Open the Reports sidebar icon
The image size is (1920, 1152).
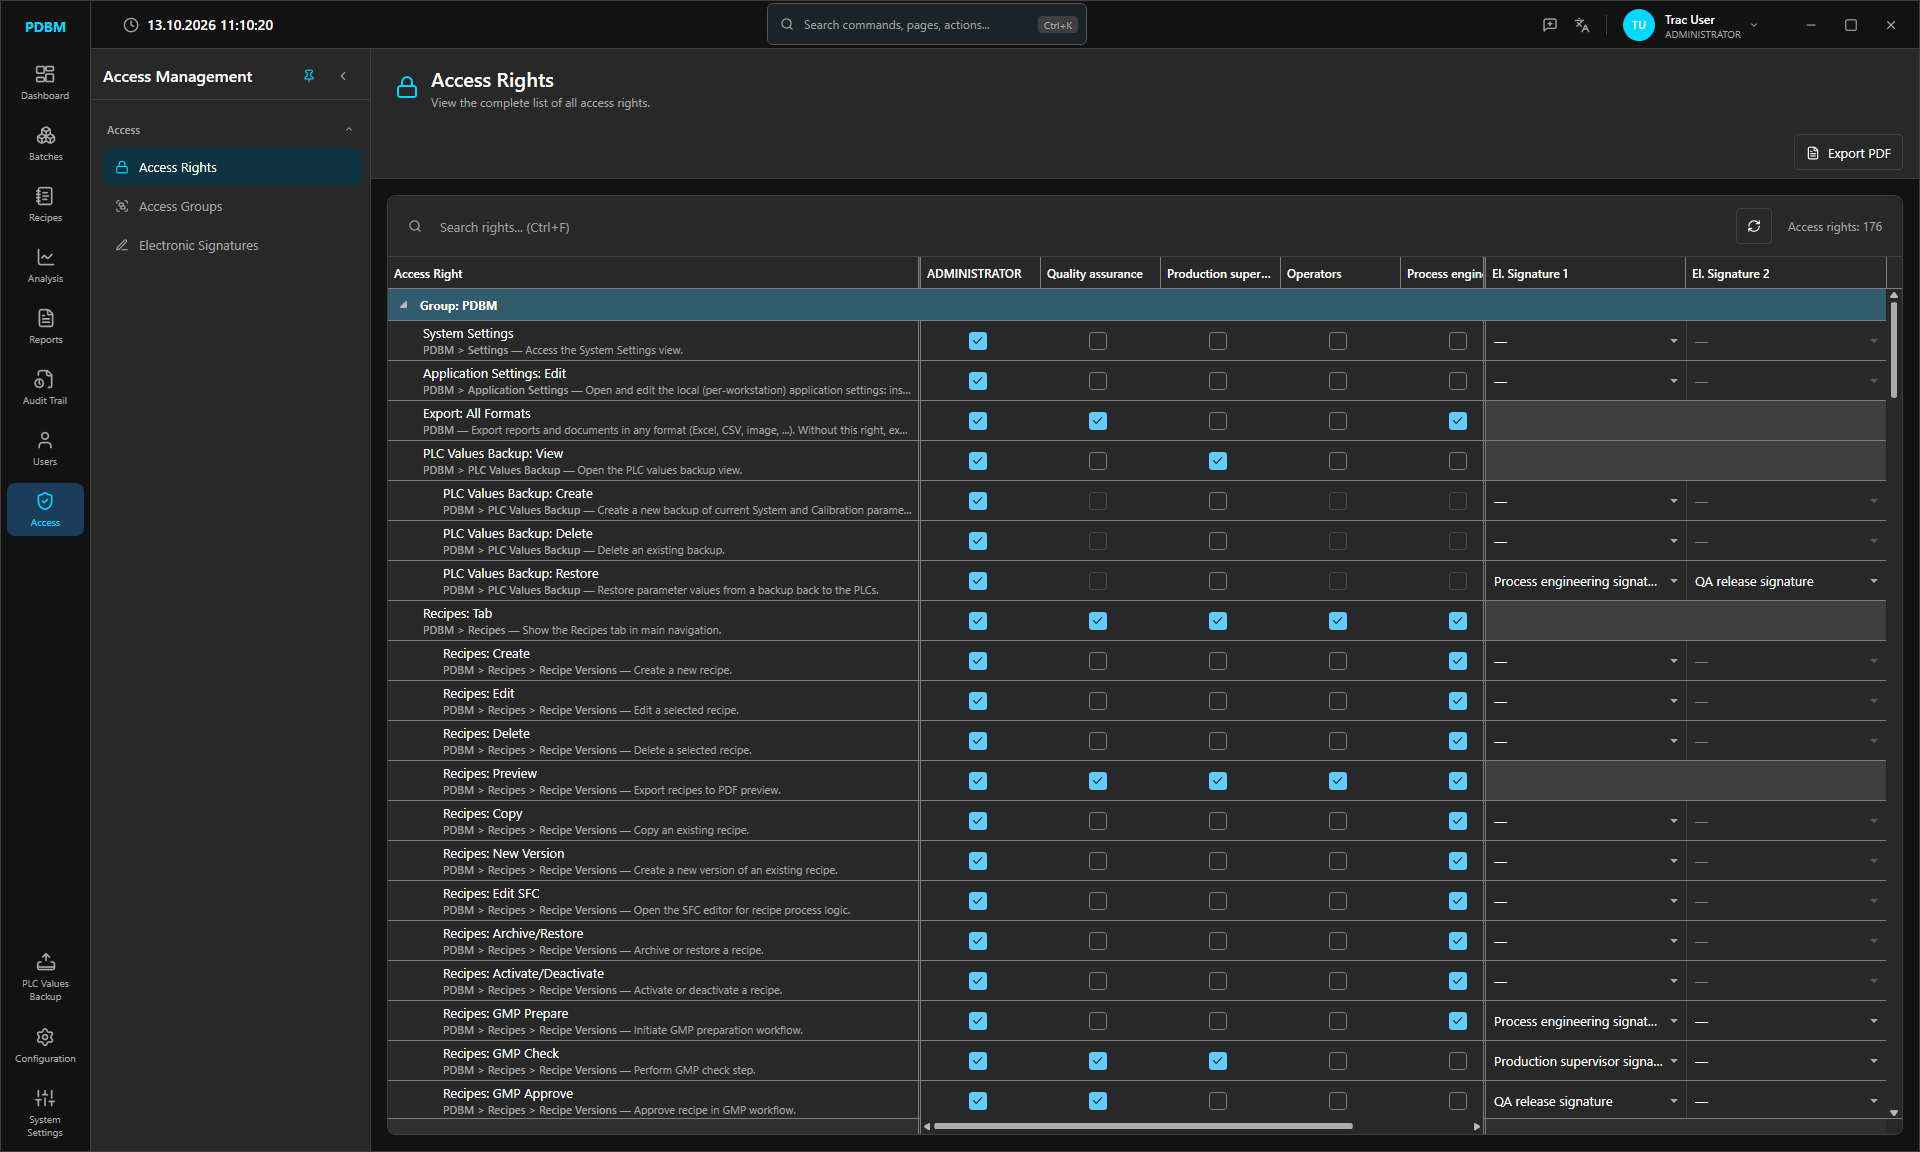(x=45, y=326)
